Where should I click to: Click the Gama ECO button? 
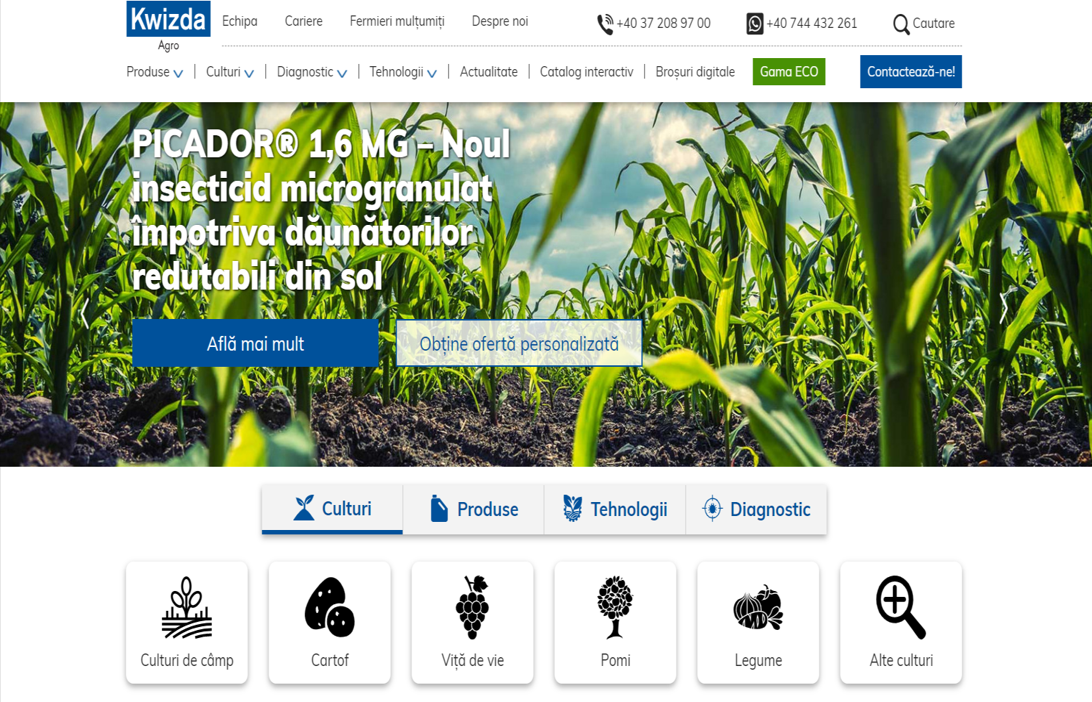pyautogui.click(x=789, y=72)
